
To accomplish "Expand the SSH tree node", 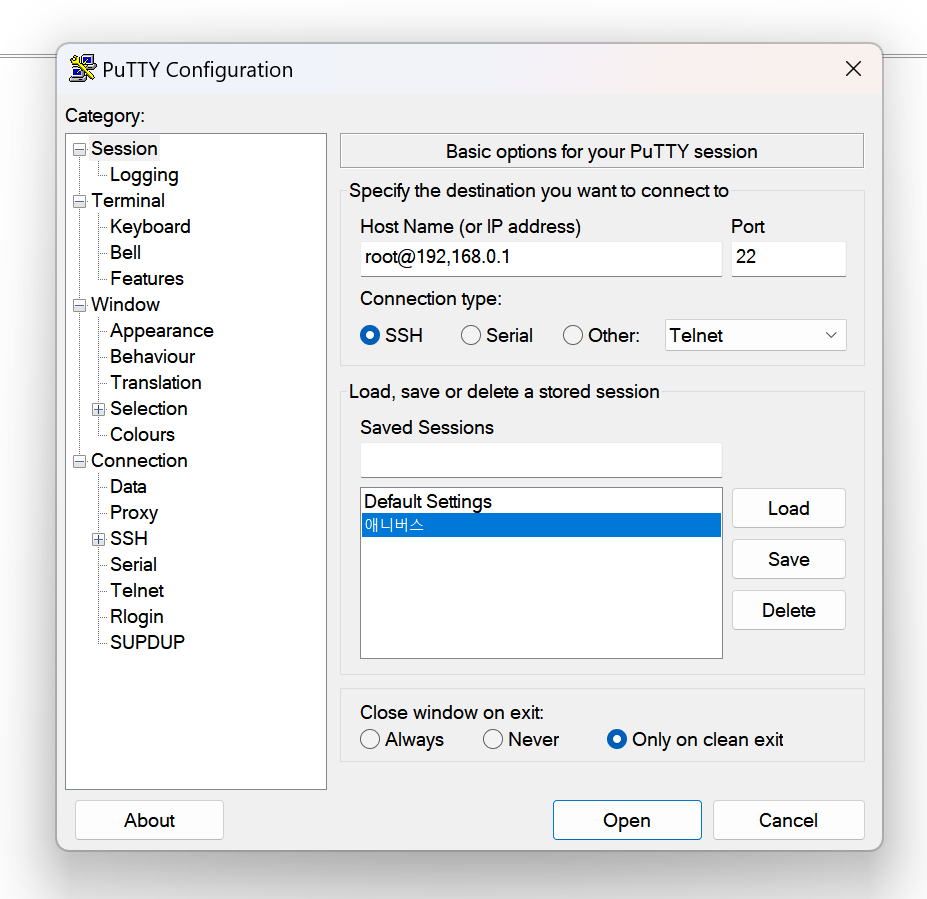I will pyautogui.click(x=99, y=540).
